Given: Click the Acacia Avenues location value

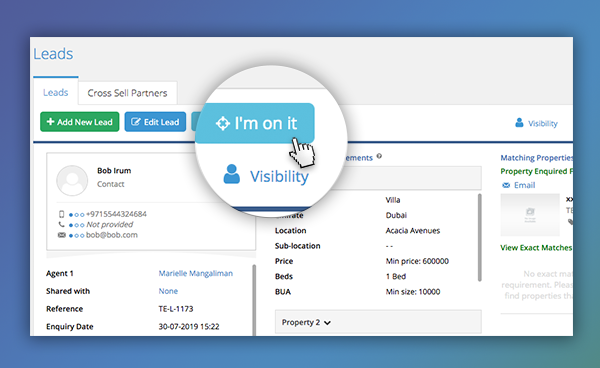Looking at the screenshot, I should pos(413,231).
